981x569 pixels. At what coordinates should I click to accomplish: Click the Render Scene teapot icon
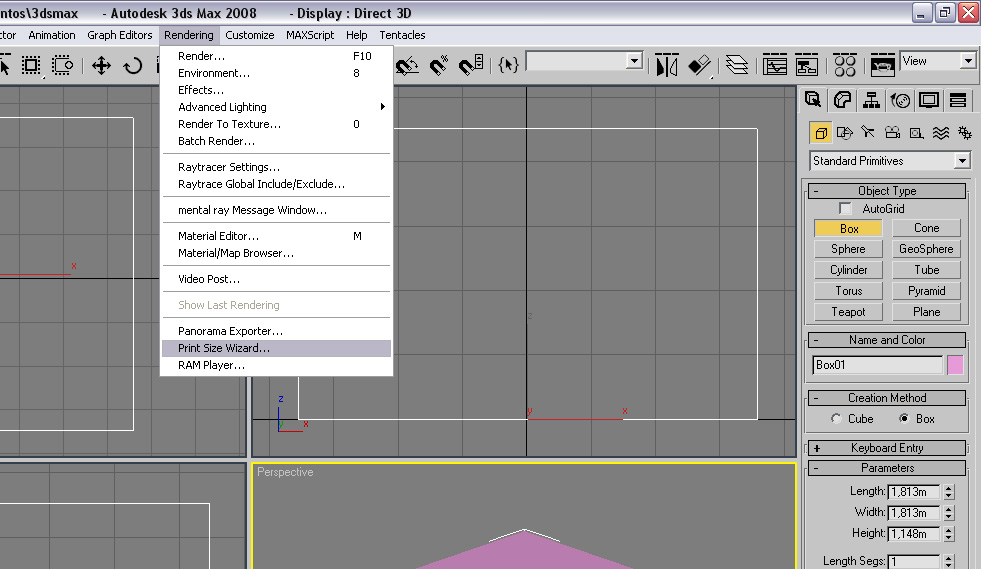pyautogui.click(x=882, y=65)
